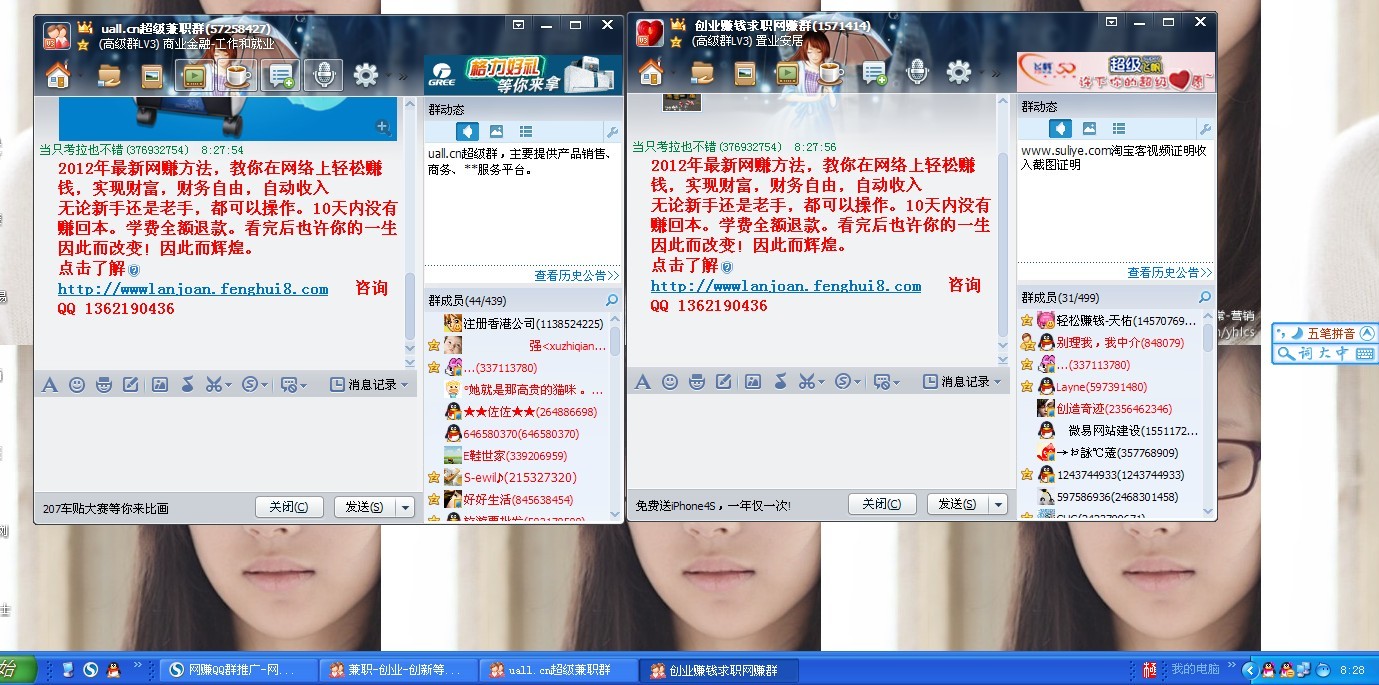Click 发送(S) button in right chat window
Viewport: 1379px width, 685px height.
pyautogui.click(x=957, y=504)
